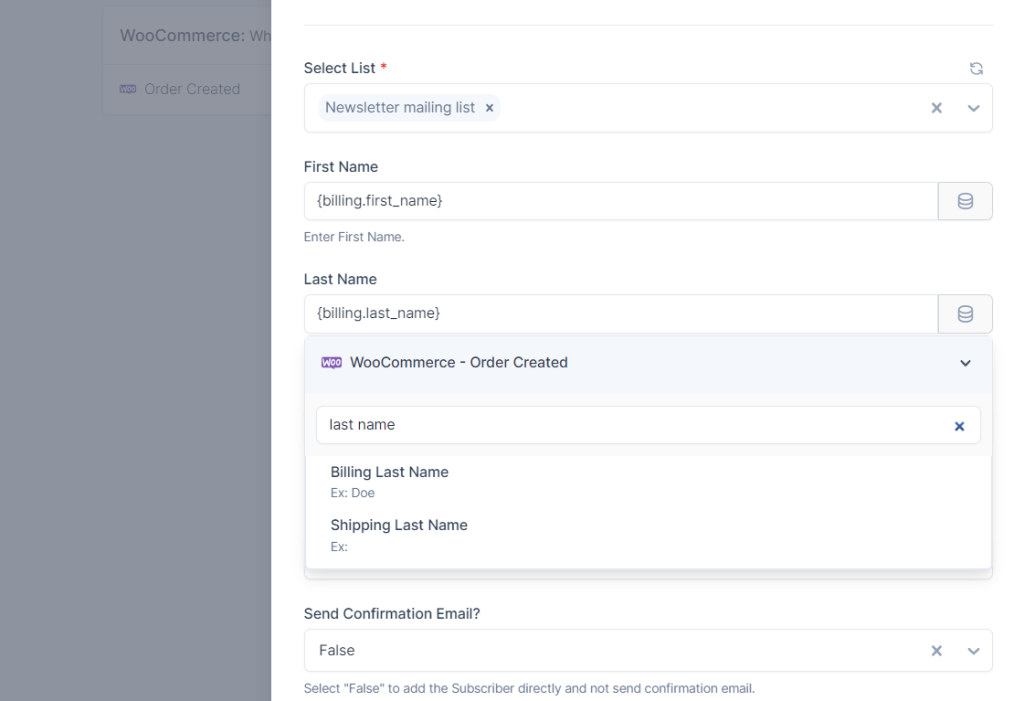Click the First Name input field
1024x701 pixels.
point(620,201)
